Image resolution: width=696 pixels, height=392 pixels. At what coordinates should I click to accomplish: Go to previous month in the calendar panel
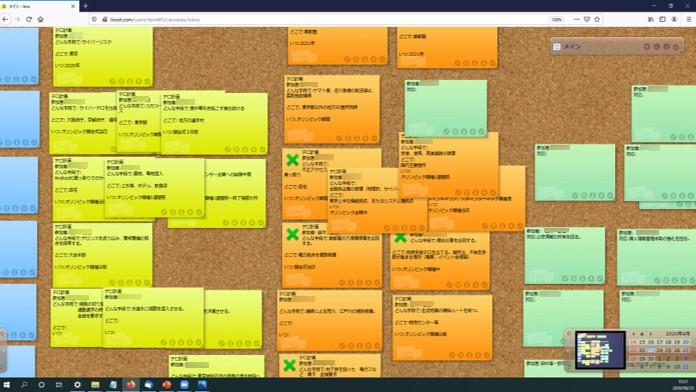point(633,334)
